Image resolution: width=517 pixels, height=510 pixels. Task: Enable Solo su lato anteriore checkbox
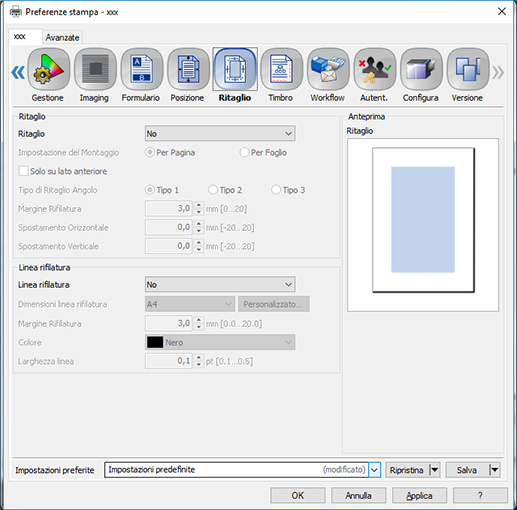pyautogui.click(x=23, y=171)
